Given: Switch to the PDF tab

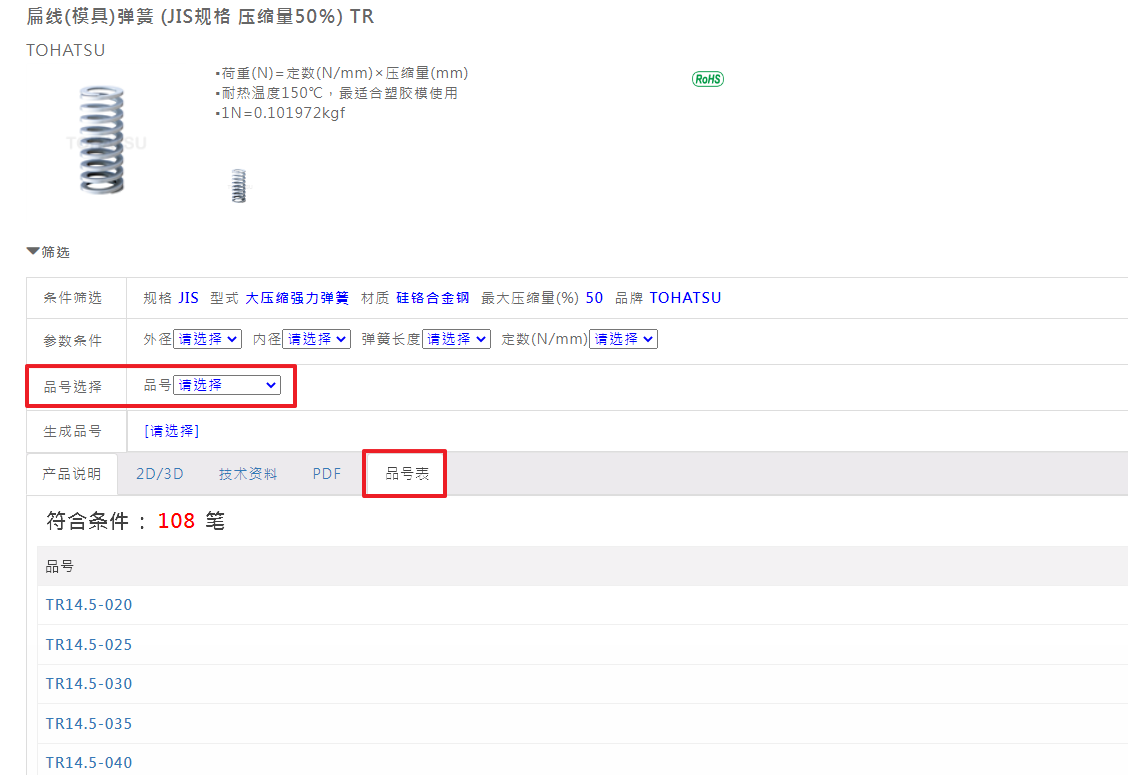Looking at the screenshot, I should pyautogui.click(x=327, y=473).
